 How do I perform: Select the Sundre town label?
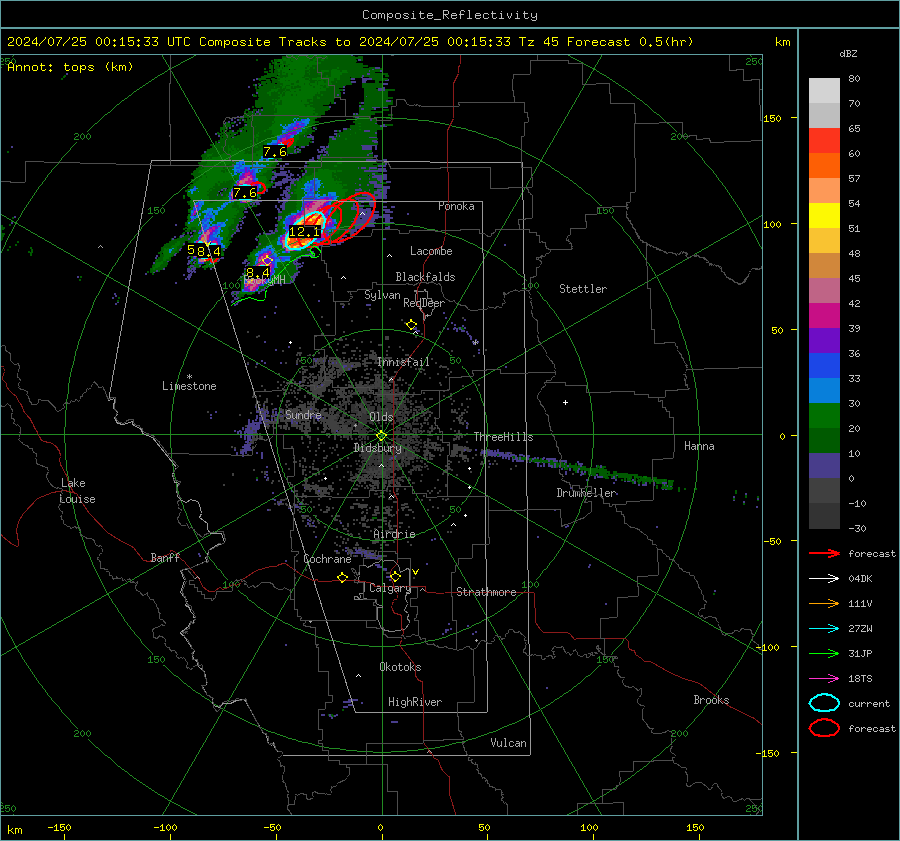(x=303, y=414)
